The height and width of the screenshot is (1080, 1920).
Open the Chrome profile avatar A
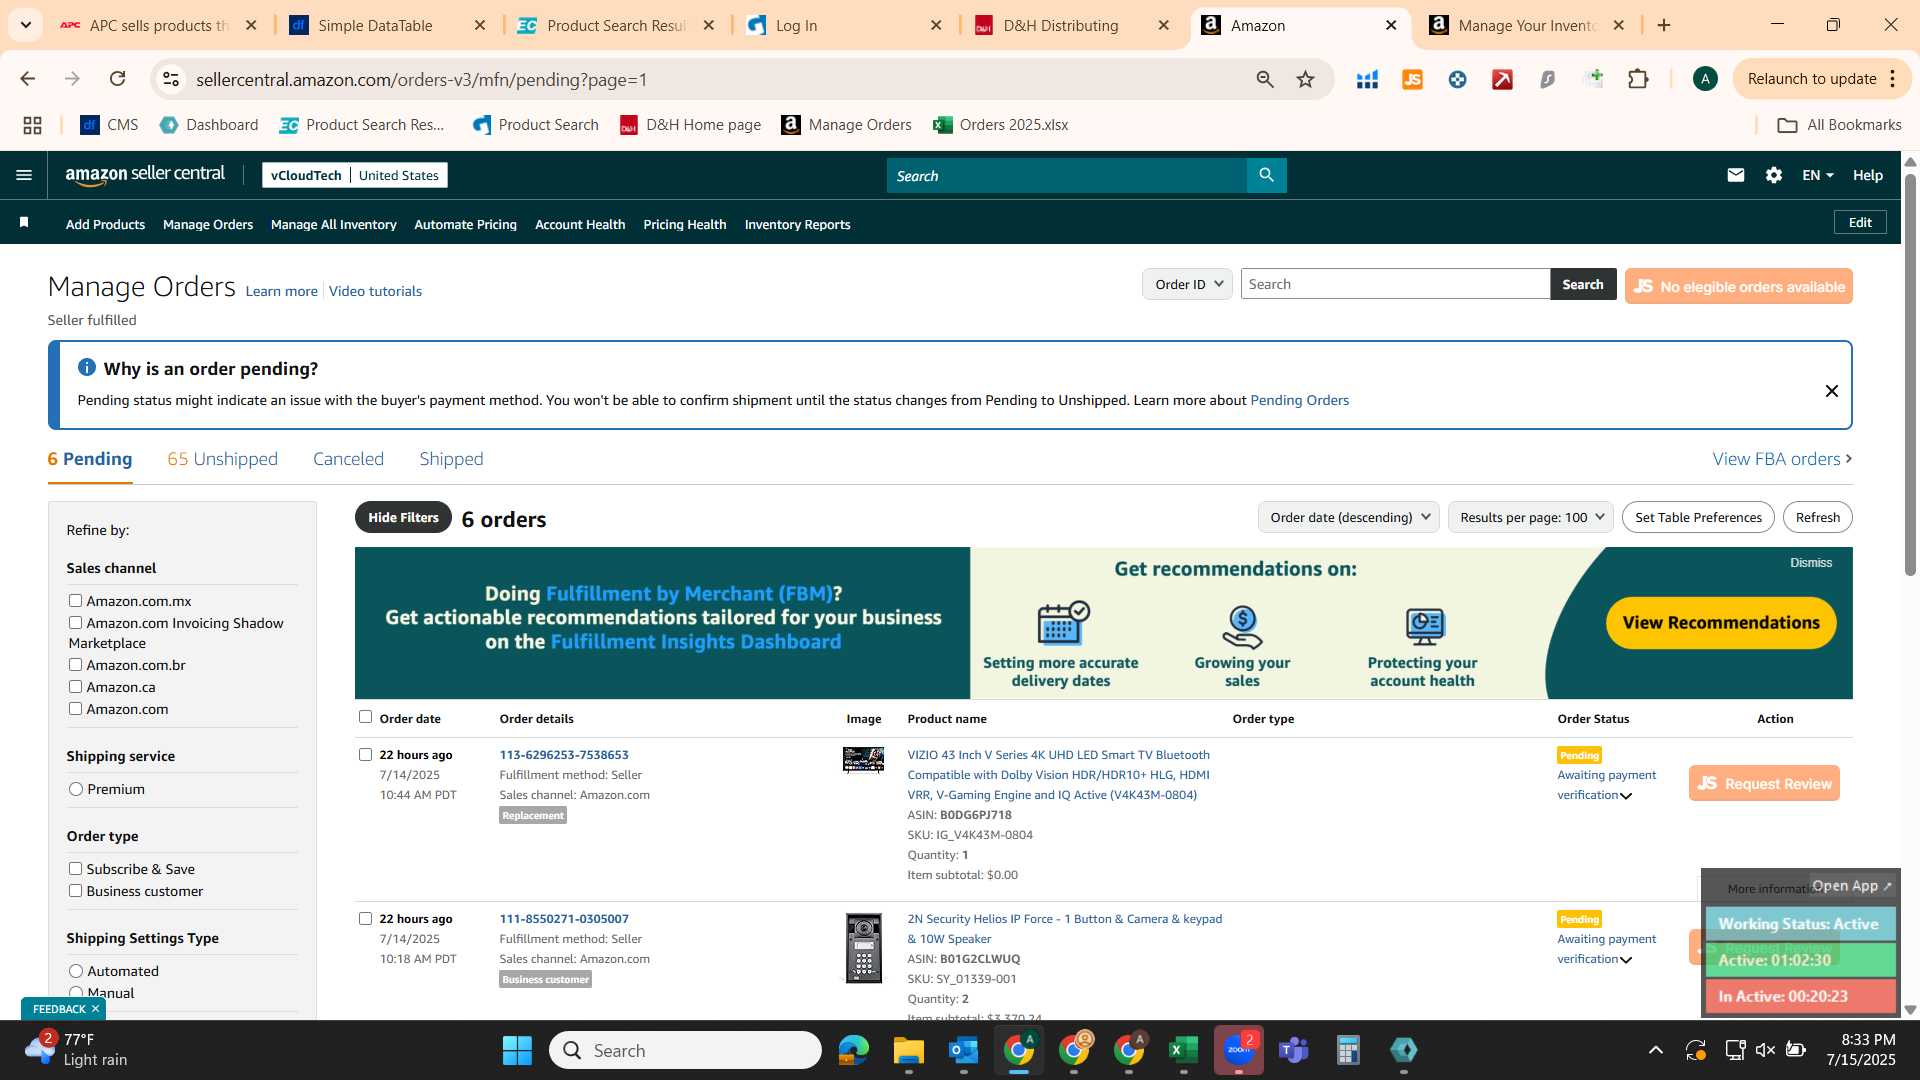[1705, 79]
